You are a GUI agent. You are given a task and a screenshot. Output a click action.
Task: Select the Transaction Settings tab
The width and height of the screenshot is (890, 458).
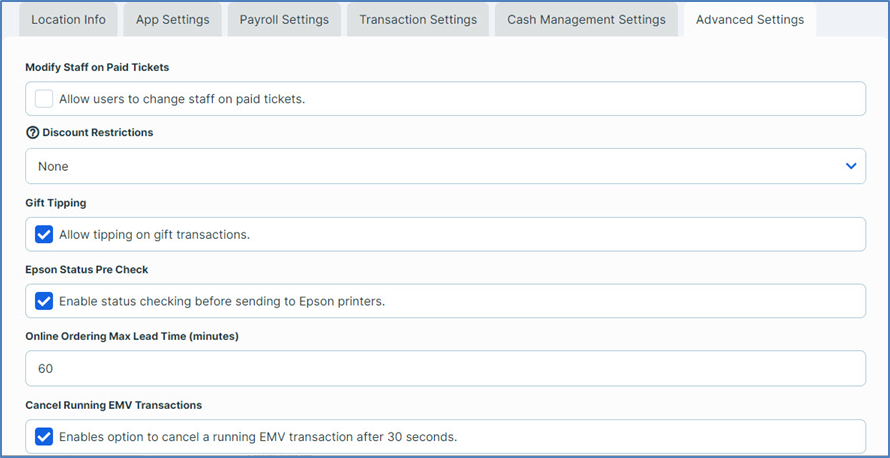coord(417,20)
